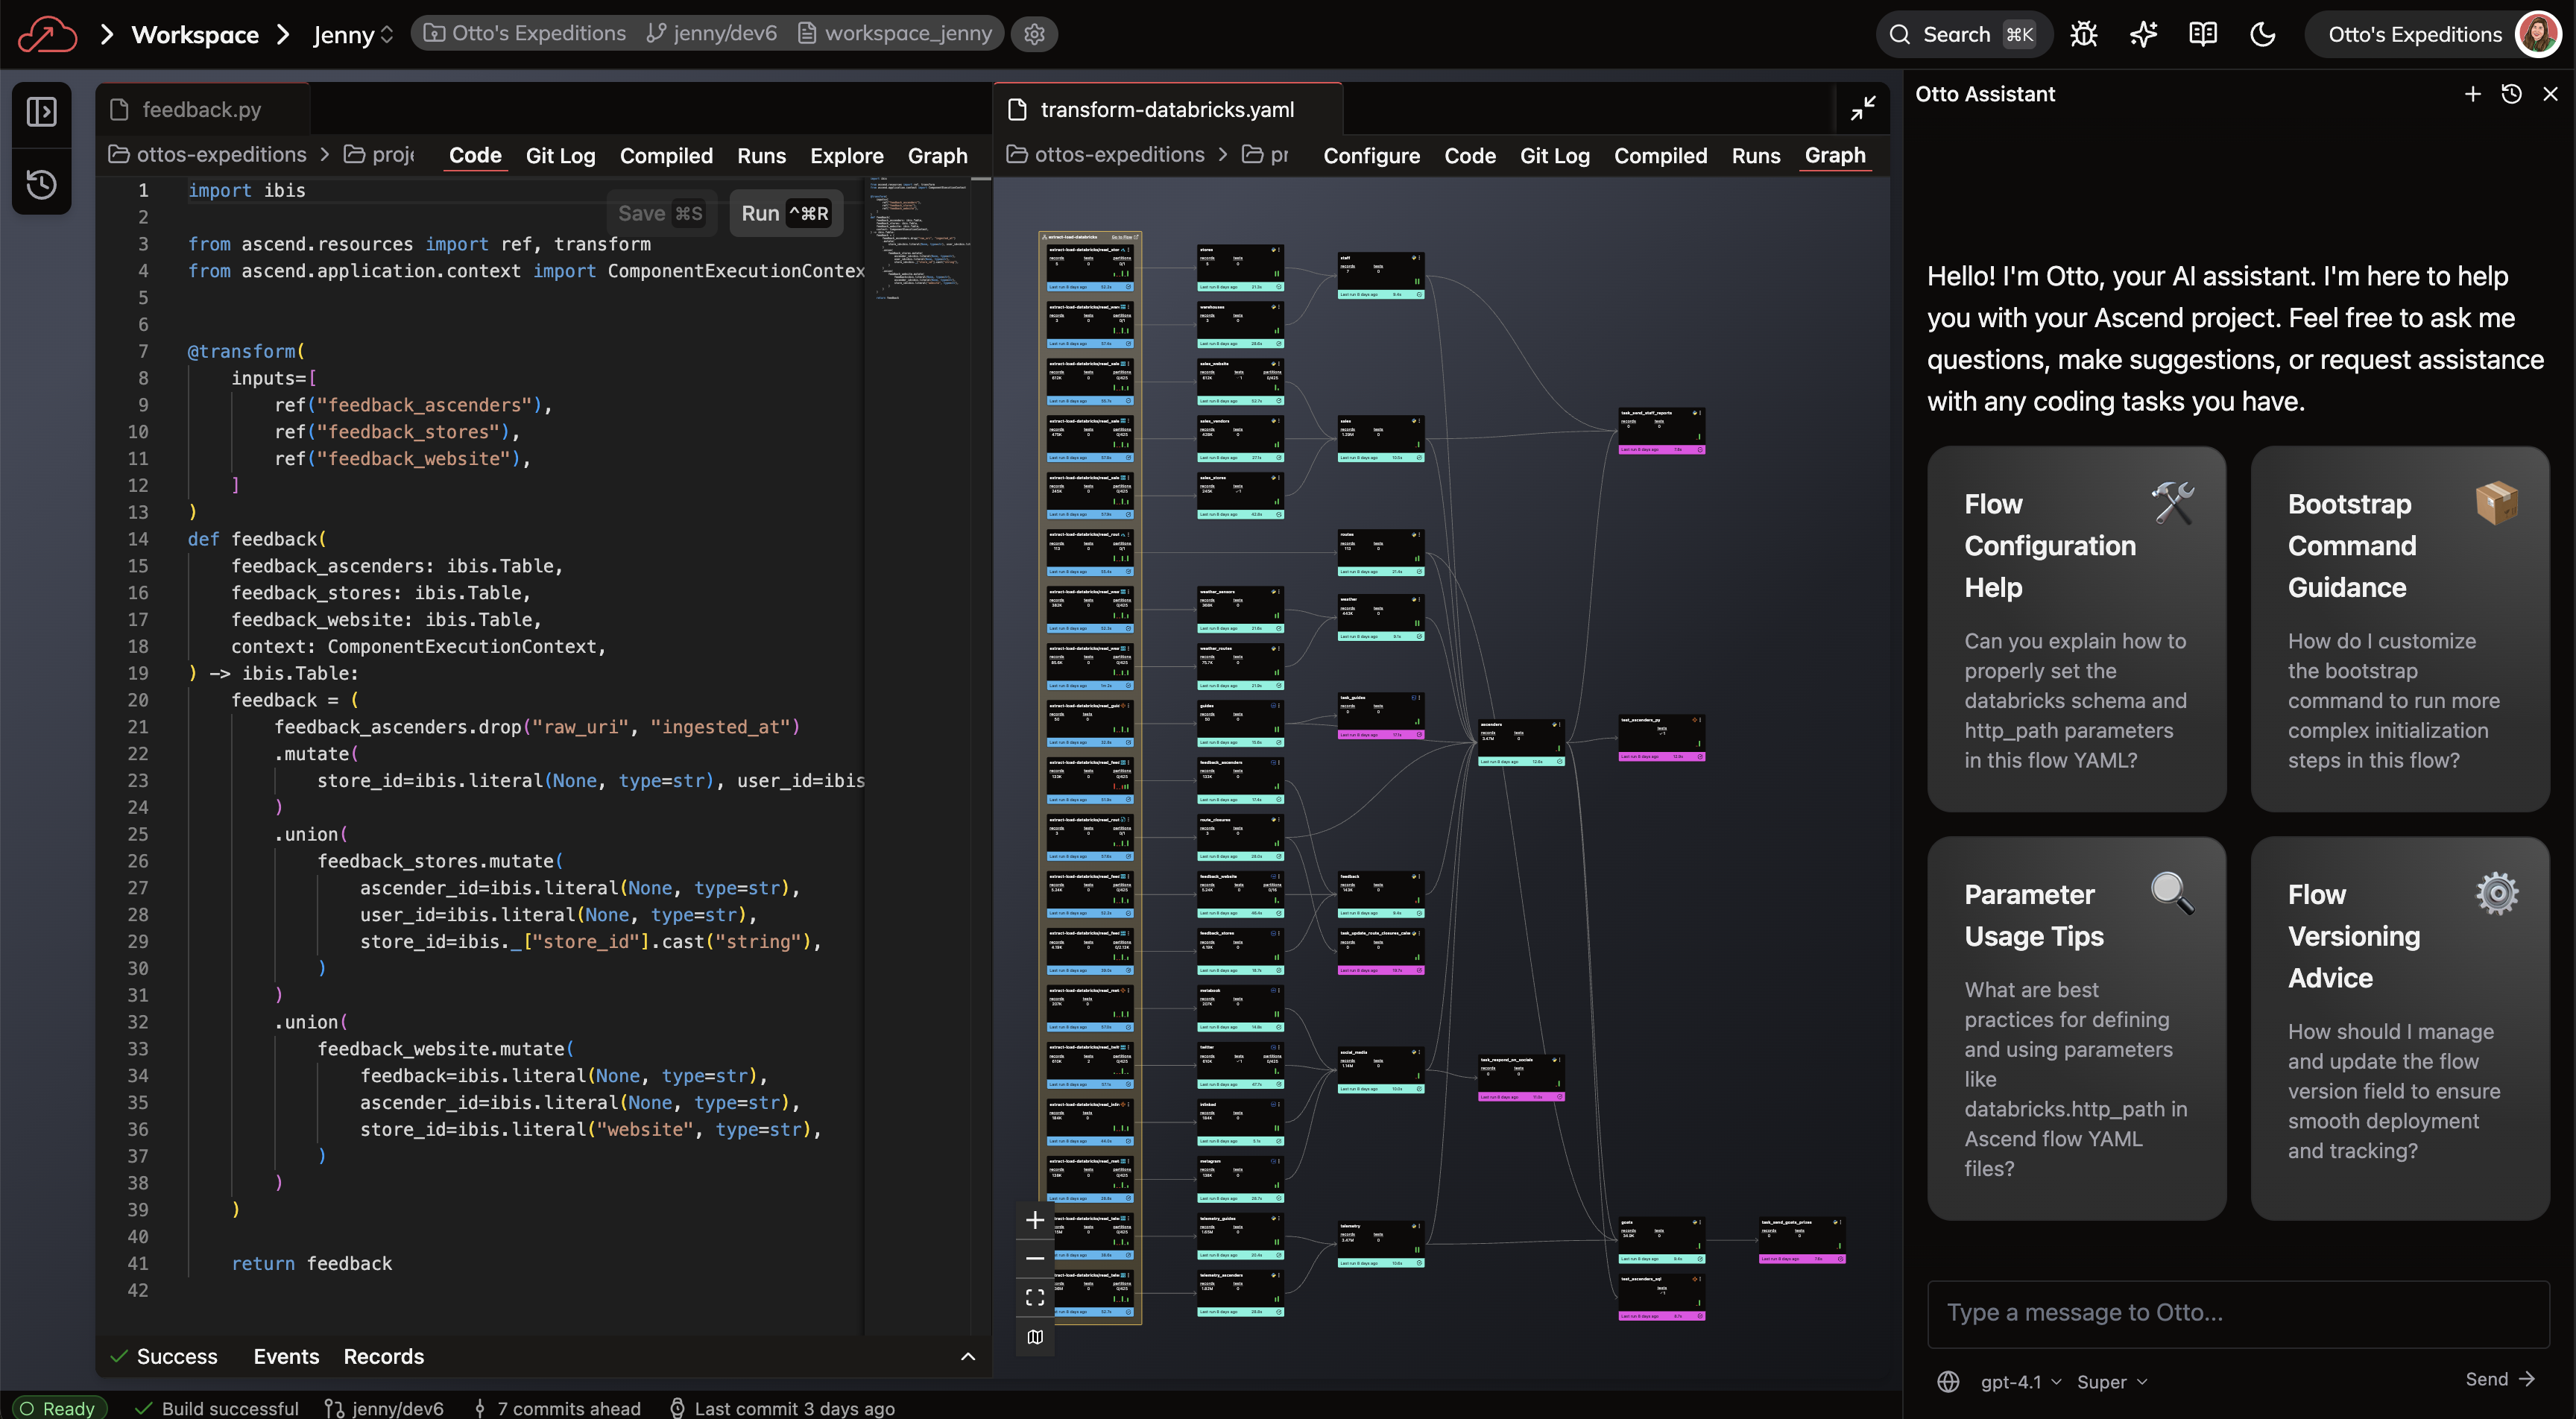Viewport: 2576px width, 1419px height.
Task: Collapse the graph pane with arrows icon
Action: 1862,108
